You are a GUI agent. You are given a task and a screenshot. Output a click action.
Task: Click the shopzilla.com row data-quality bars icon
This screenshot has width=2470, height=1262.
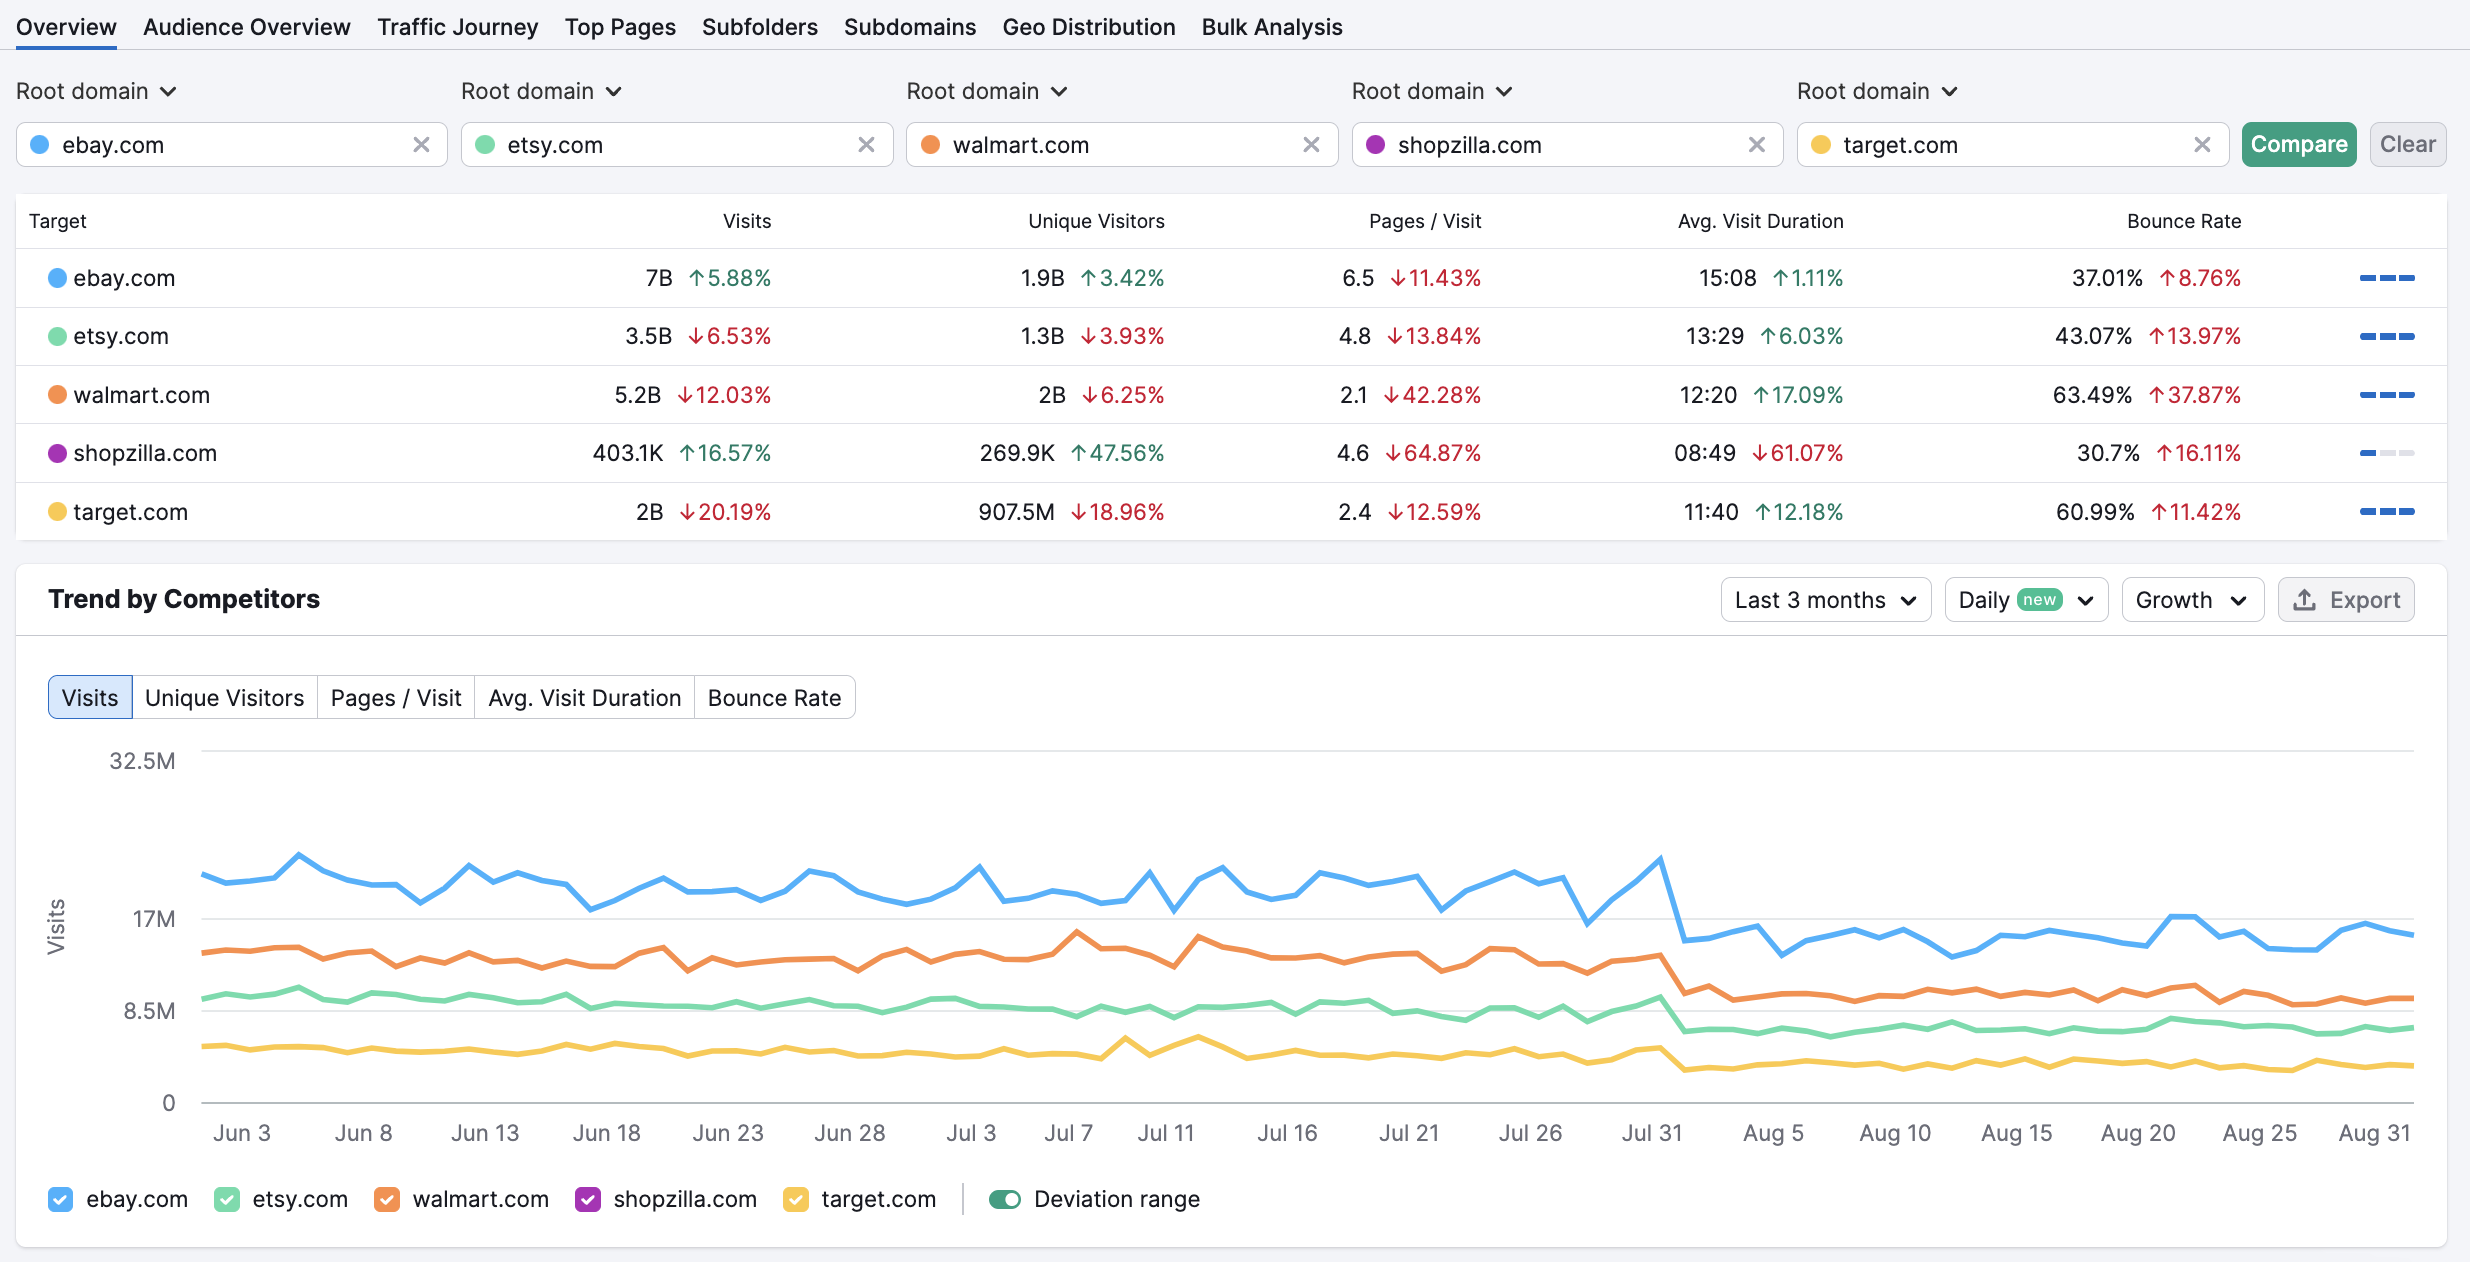[x=2387, y=453]
